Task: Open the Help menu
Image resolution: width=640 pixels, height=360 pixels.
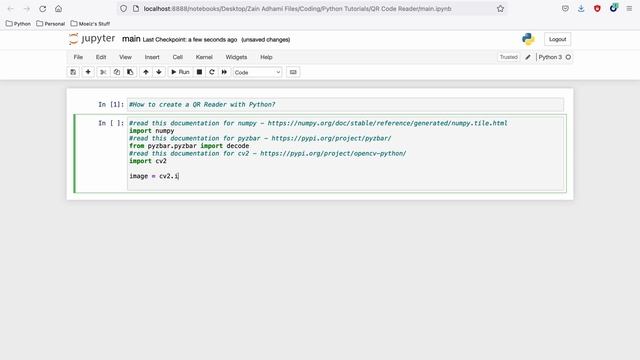Action: click(x=266, y=57)
